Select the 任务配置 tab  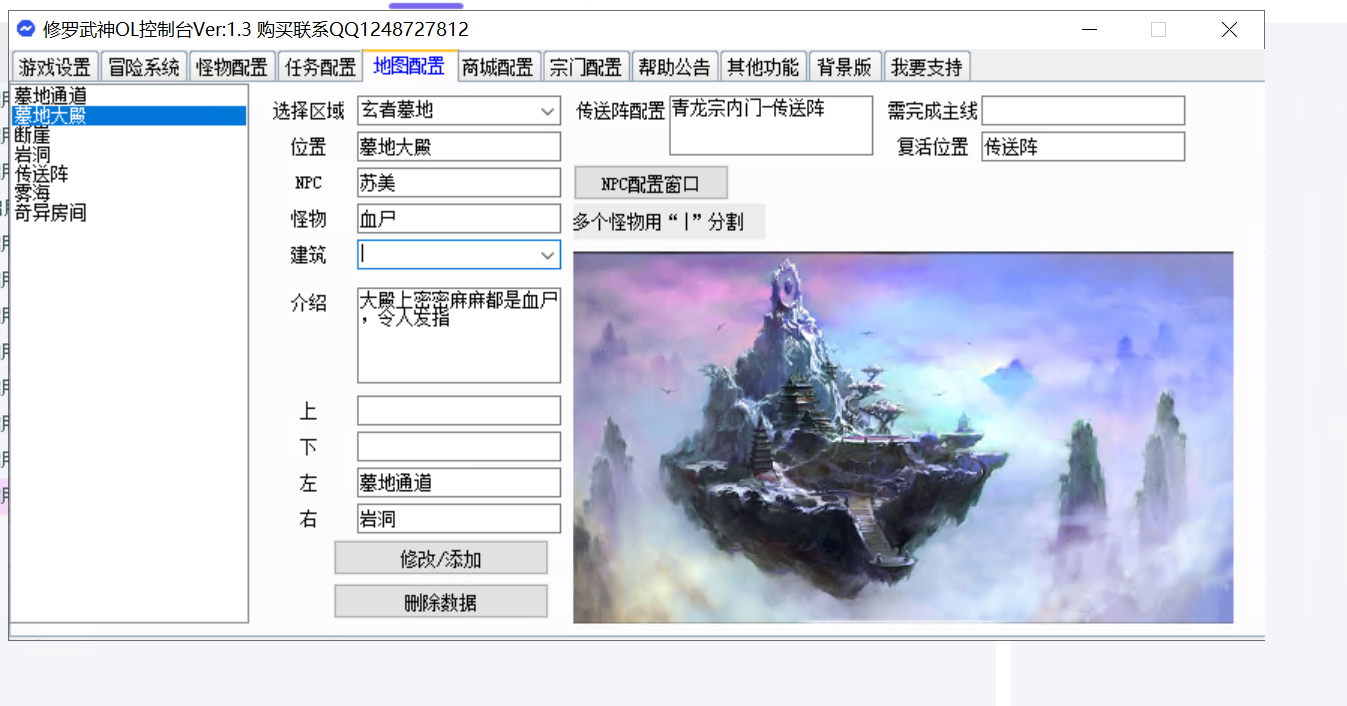[320, 68]
